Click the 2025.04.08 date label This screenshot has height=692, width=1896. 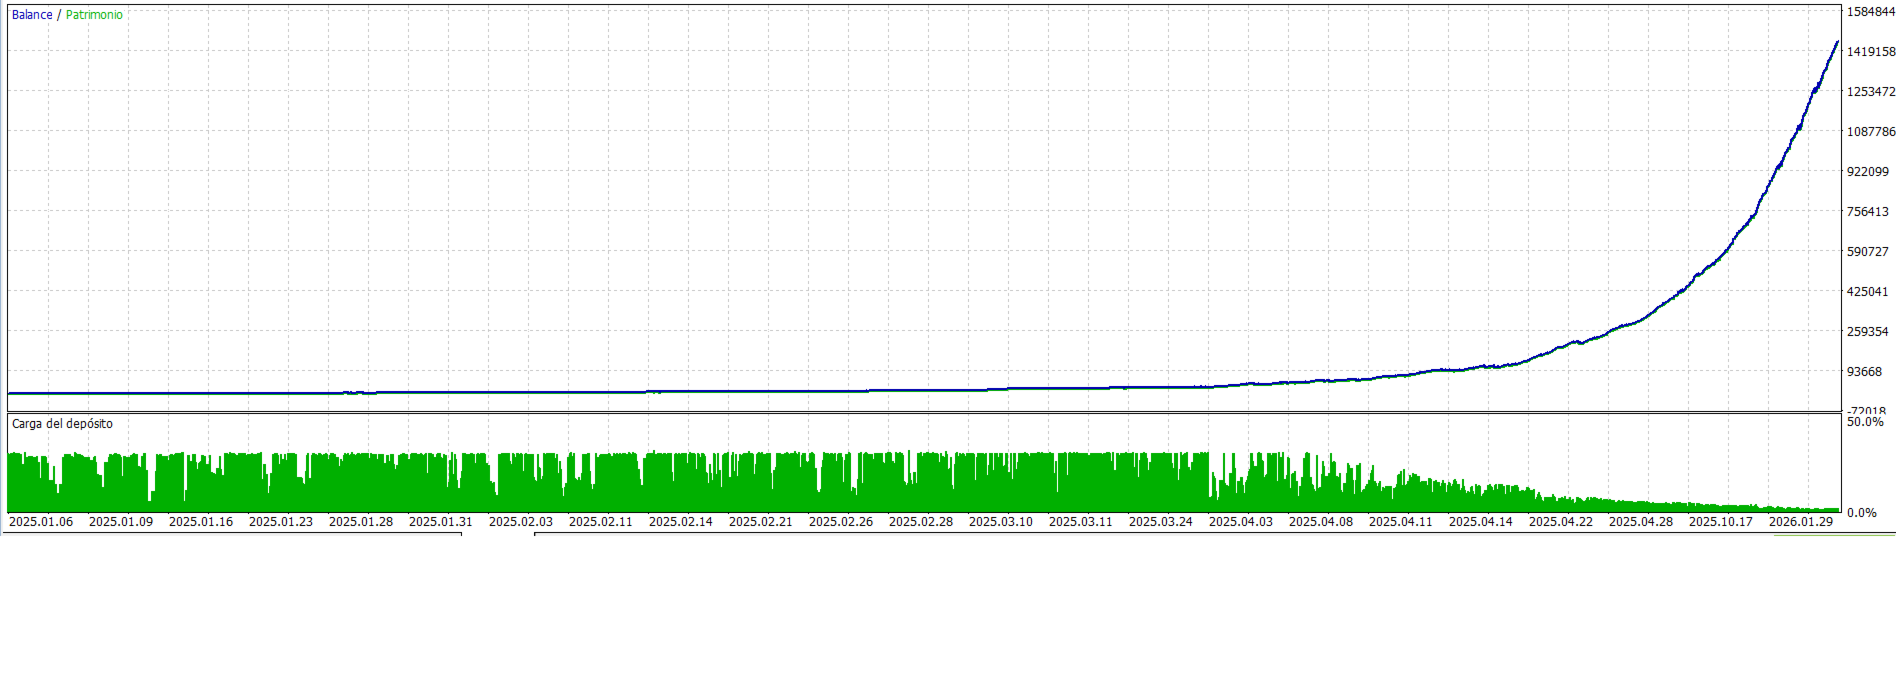(x=1321, y=522)
